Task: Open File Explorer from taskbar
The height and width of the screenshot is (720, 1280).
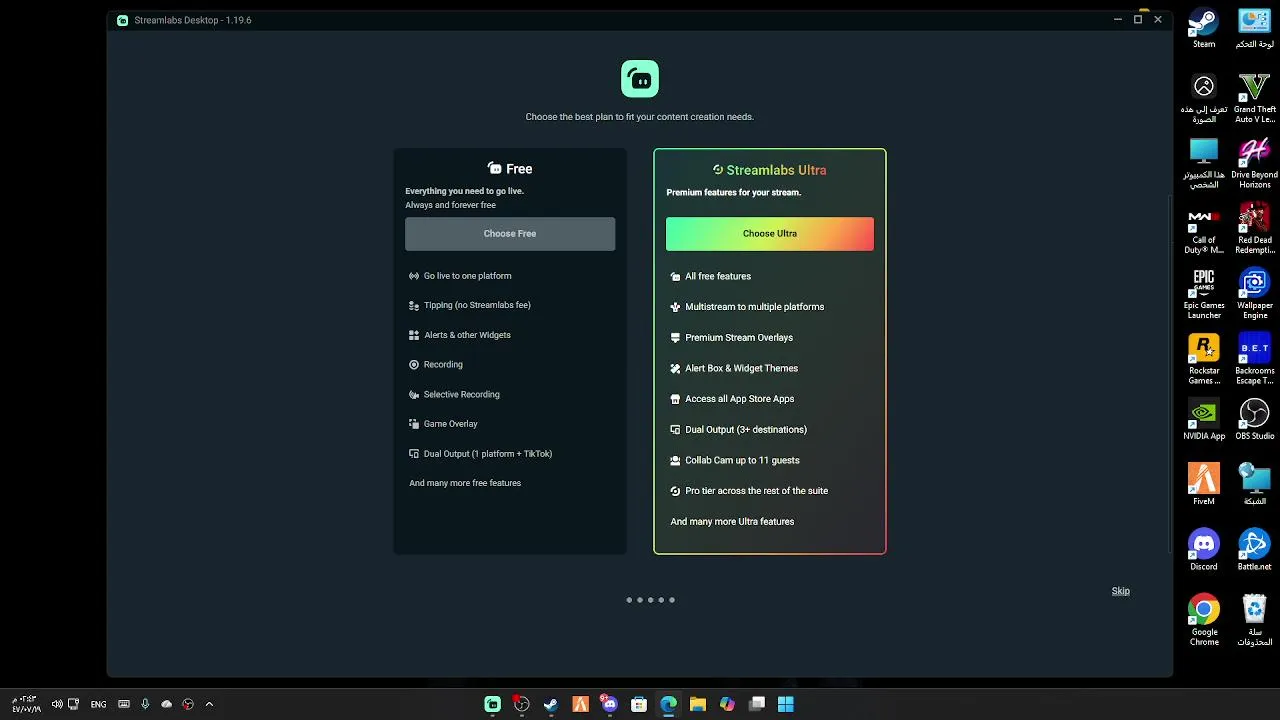Action: coord(698,704)
